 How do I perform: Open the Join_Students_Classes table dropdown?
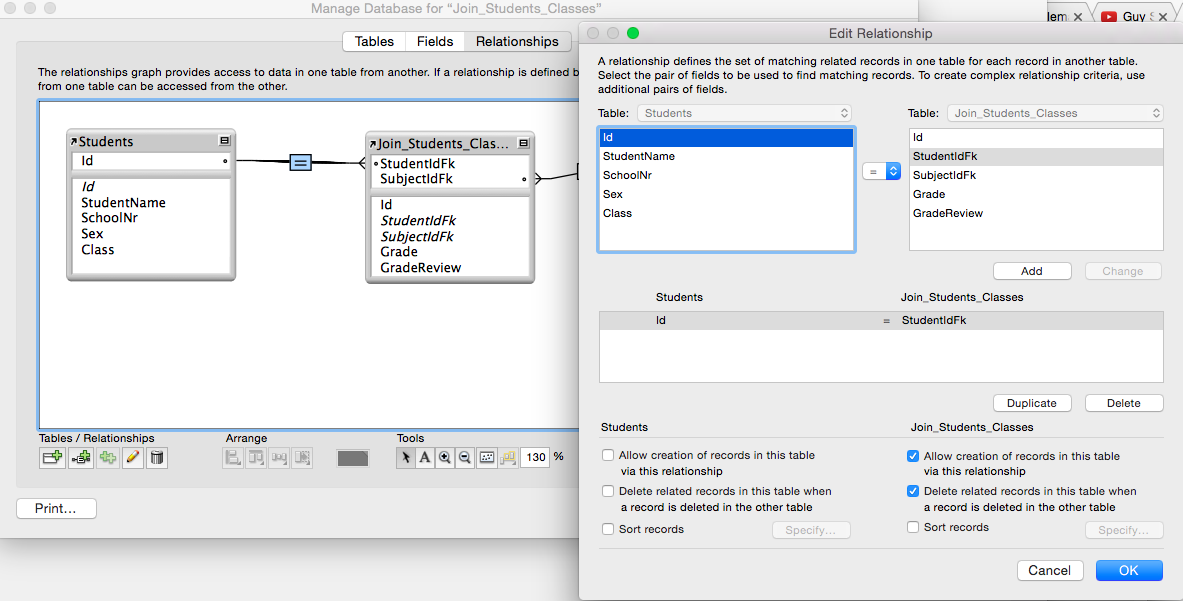(1055, 113)
